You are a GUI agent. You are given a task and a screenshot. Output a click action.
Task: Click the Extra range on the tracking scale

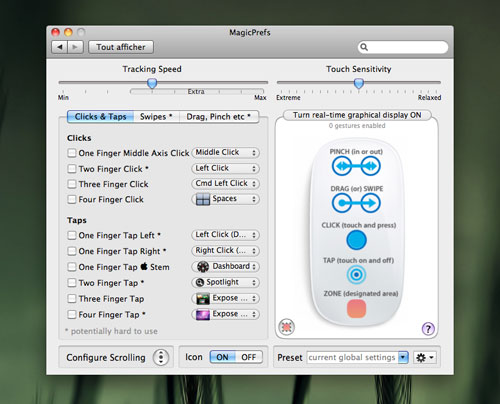(197, 91)
